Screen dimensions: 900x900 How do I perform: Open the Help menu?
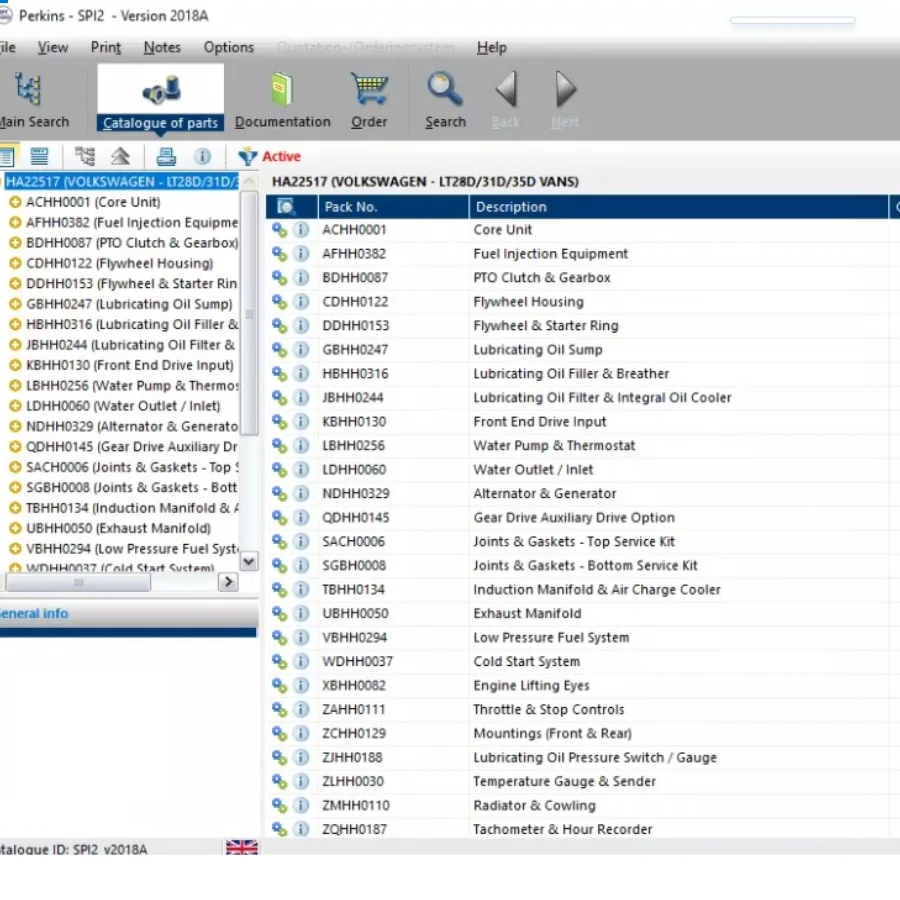[x=491, y=47]
